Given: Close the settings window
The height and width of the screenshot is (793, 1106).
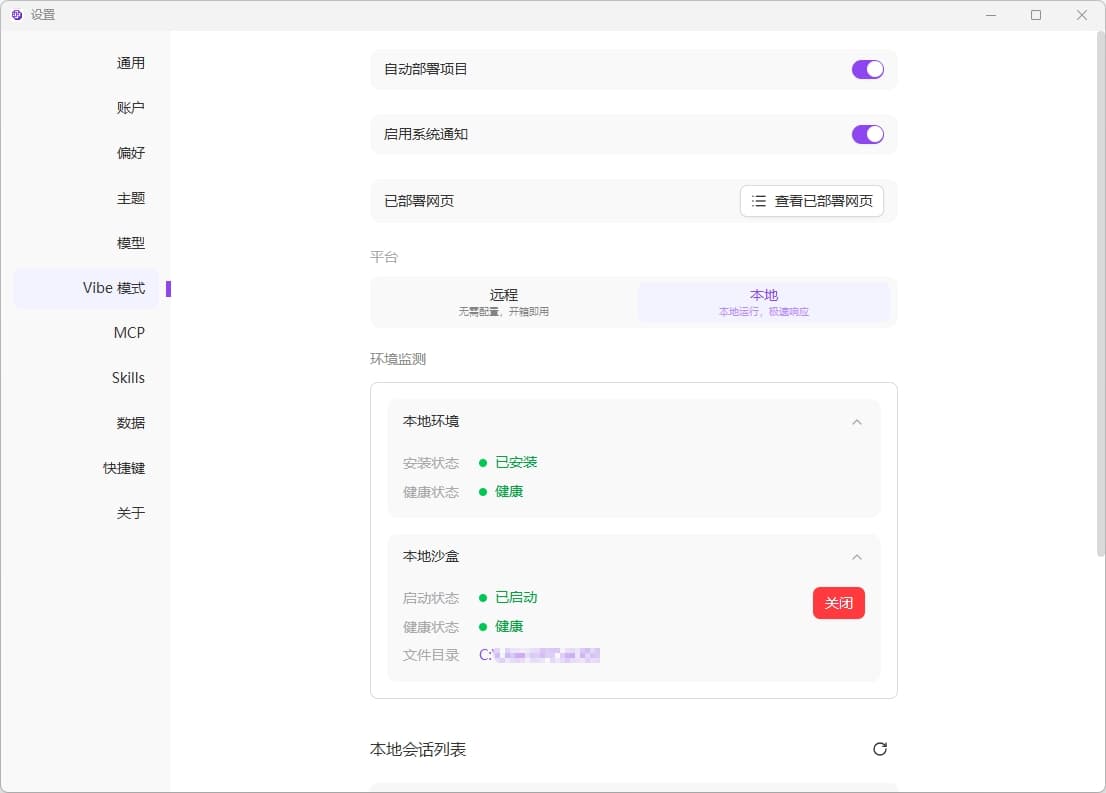Looking at the screenshot, I should coord(1081,15).
